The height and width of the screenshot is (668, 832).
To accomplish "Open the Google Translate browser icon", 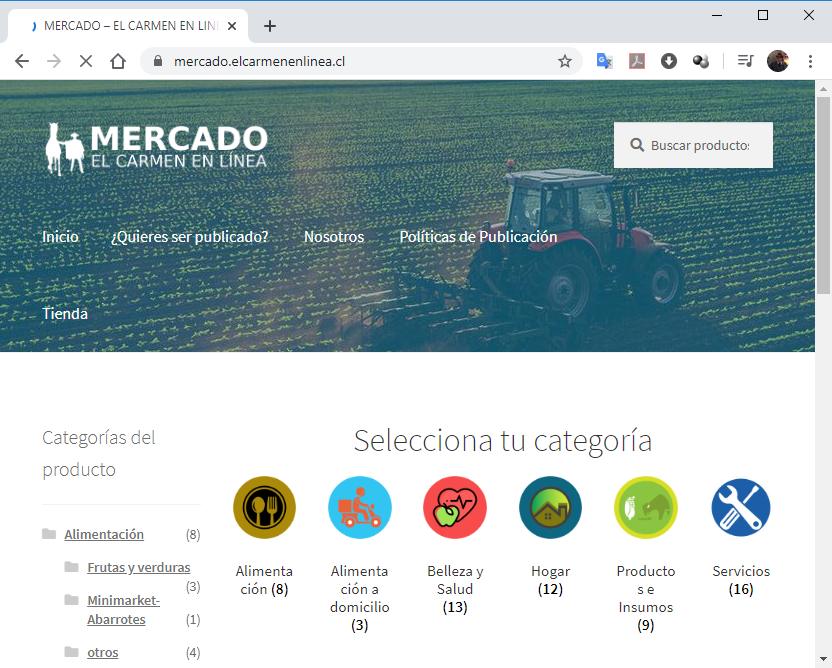I will (x=604, y=61).
